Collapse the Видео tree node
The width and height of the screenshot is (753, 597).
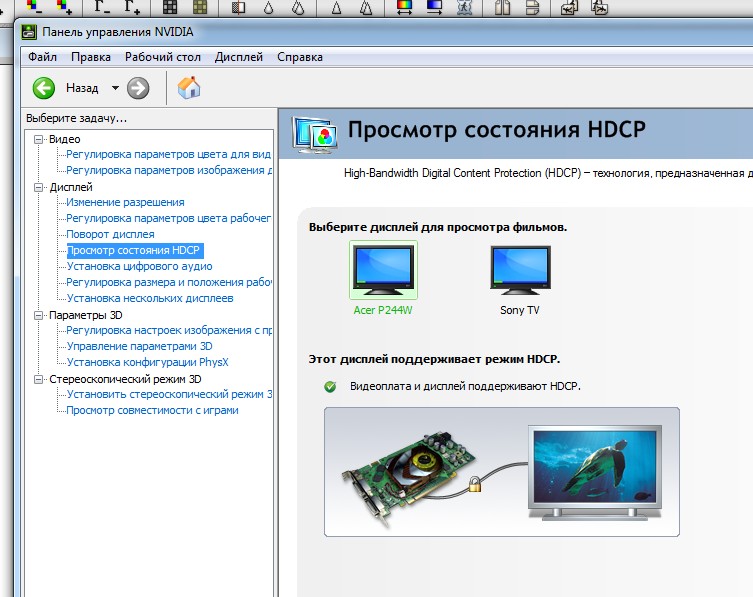39,139
